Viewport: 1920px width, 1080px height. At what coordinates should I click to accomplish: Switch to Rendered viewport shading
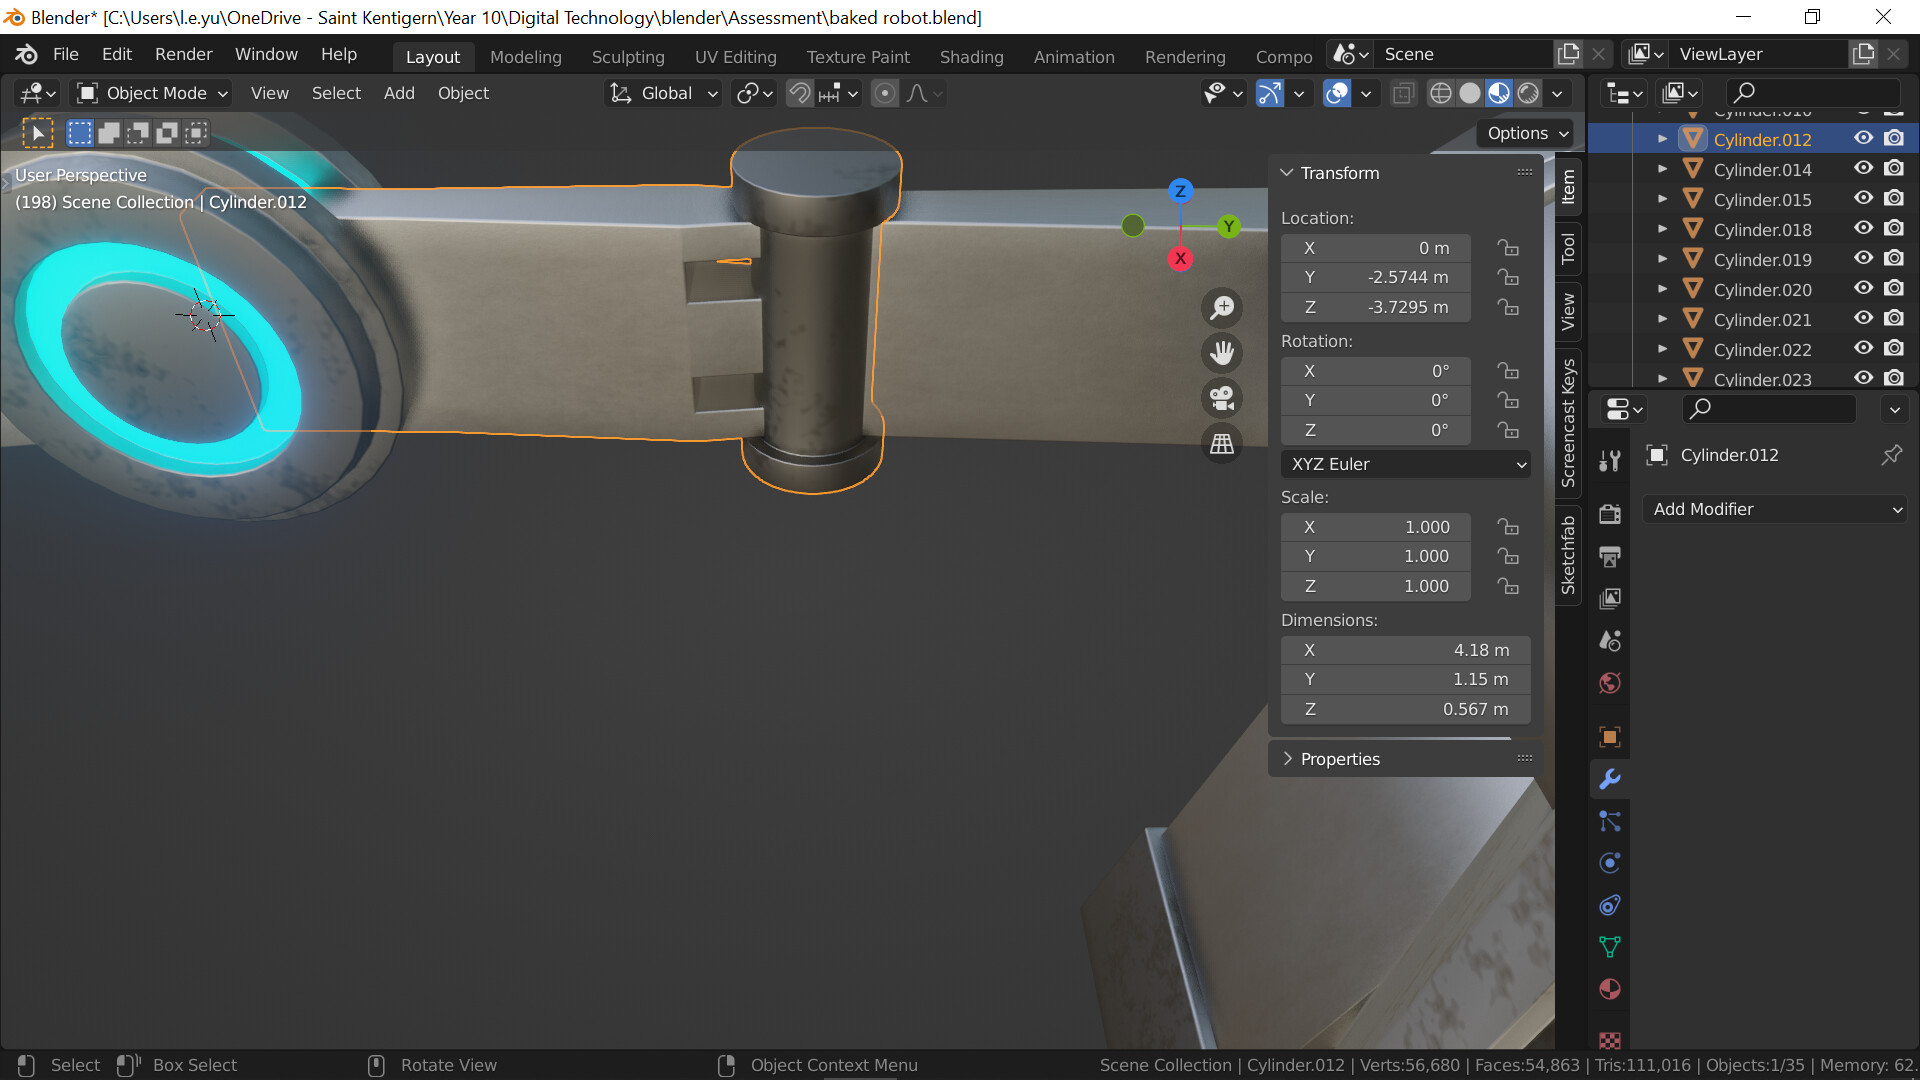pos(1527,92)
